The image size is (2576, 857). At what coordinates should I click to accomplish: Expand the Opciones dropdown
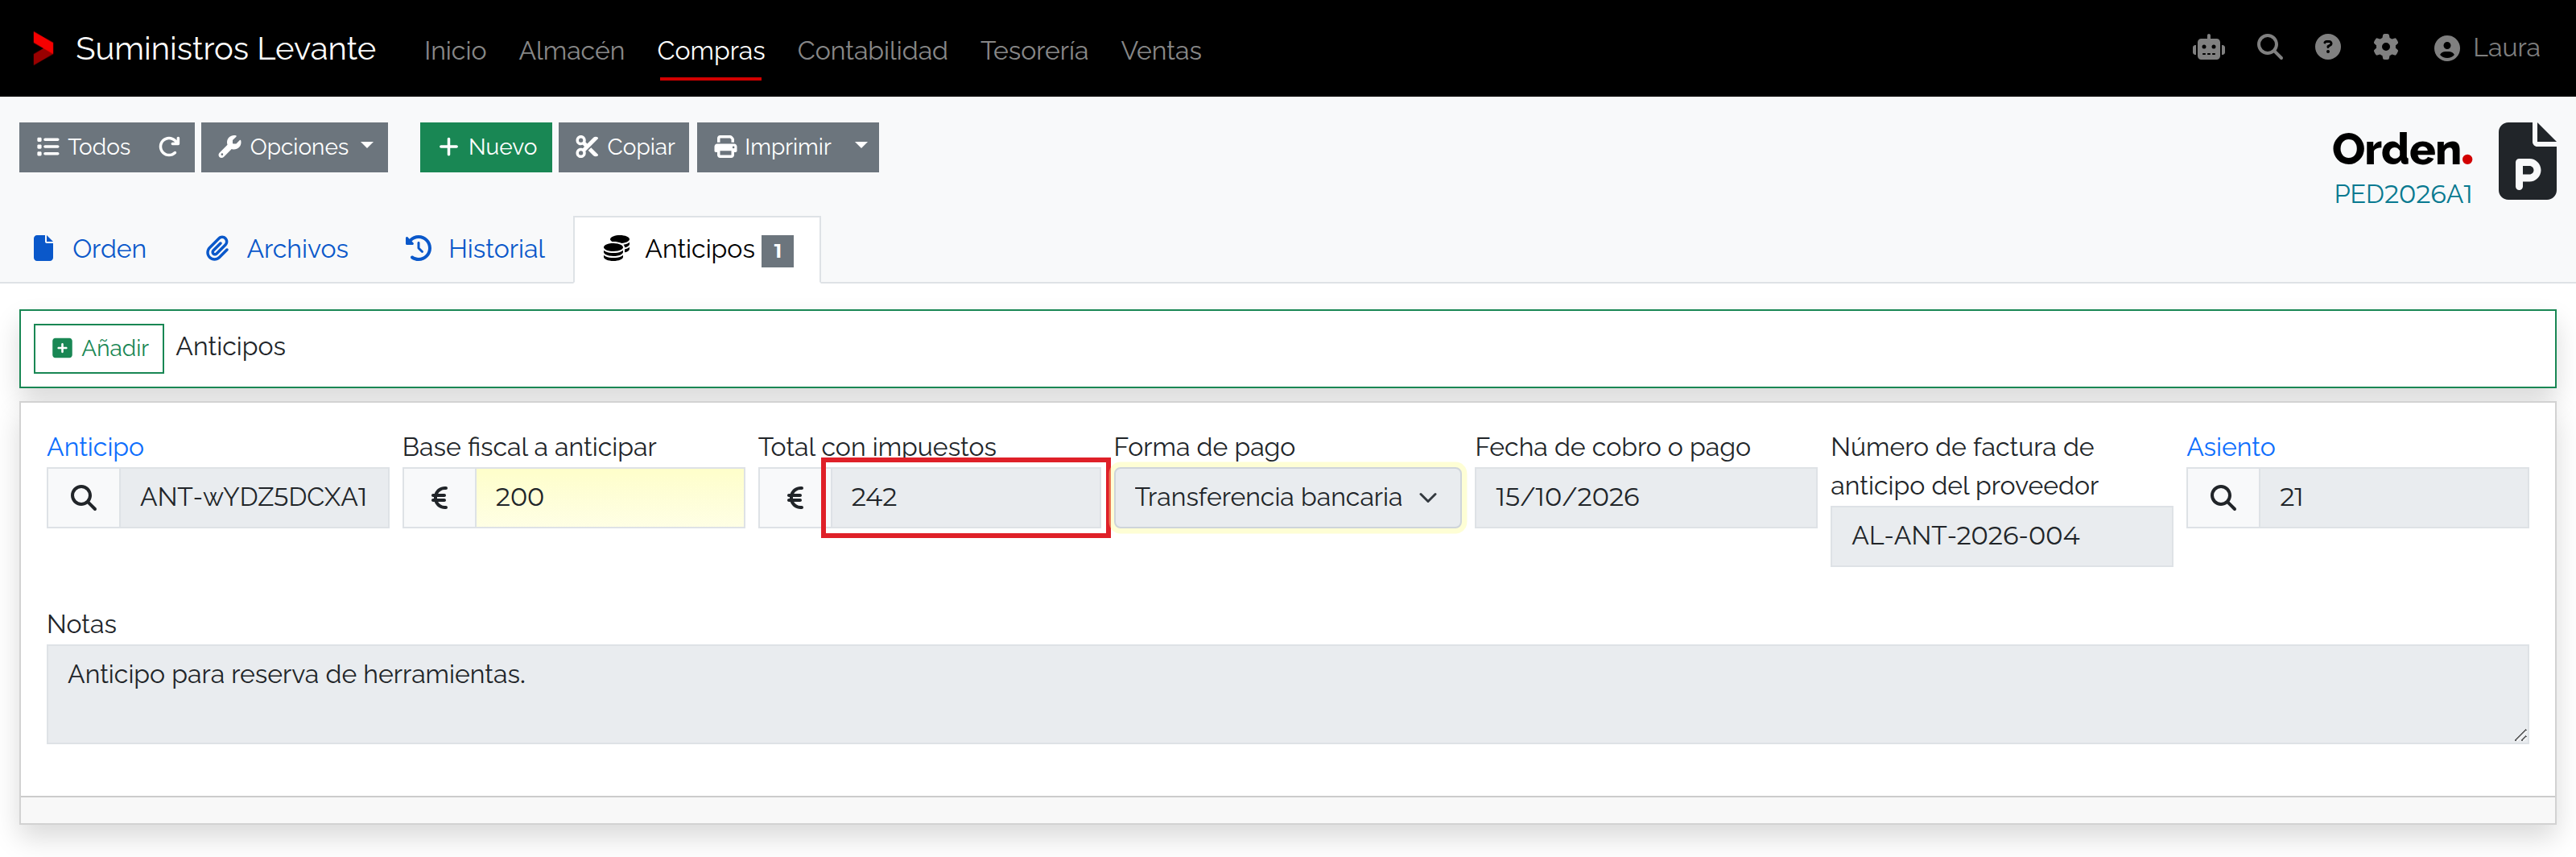pos(294,147)
